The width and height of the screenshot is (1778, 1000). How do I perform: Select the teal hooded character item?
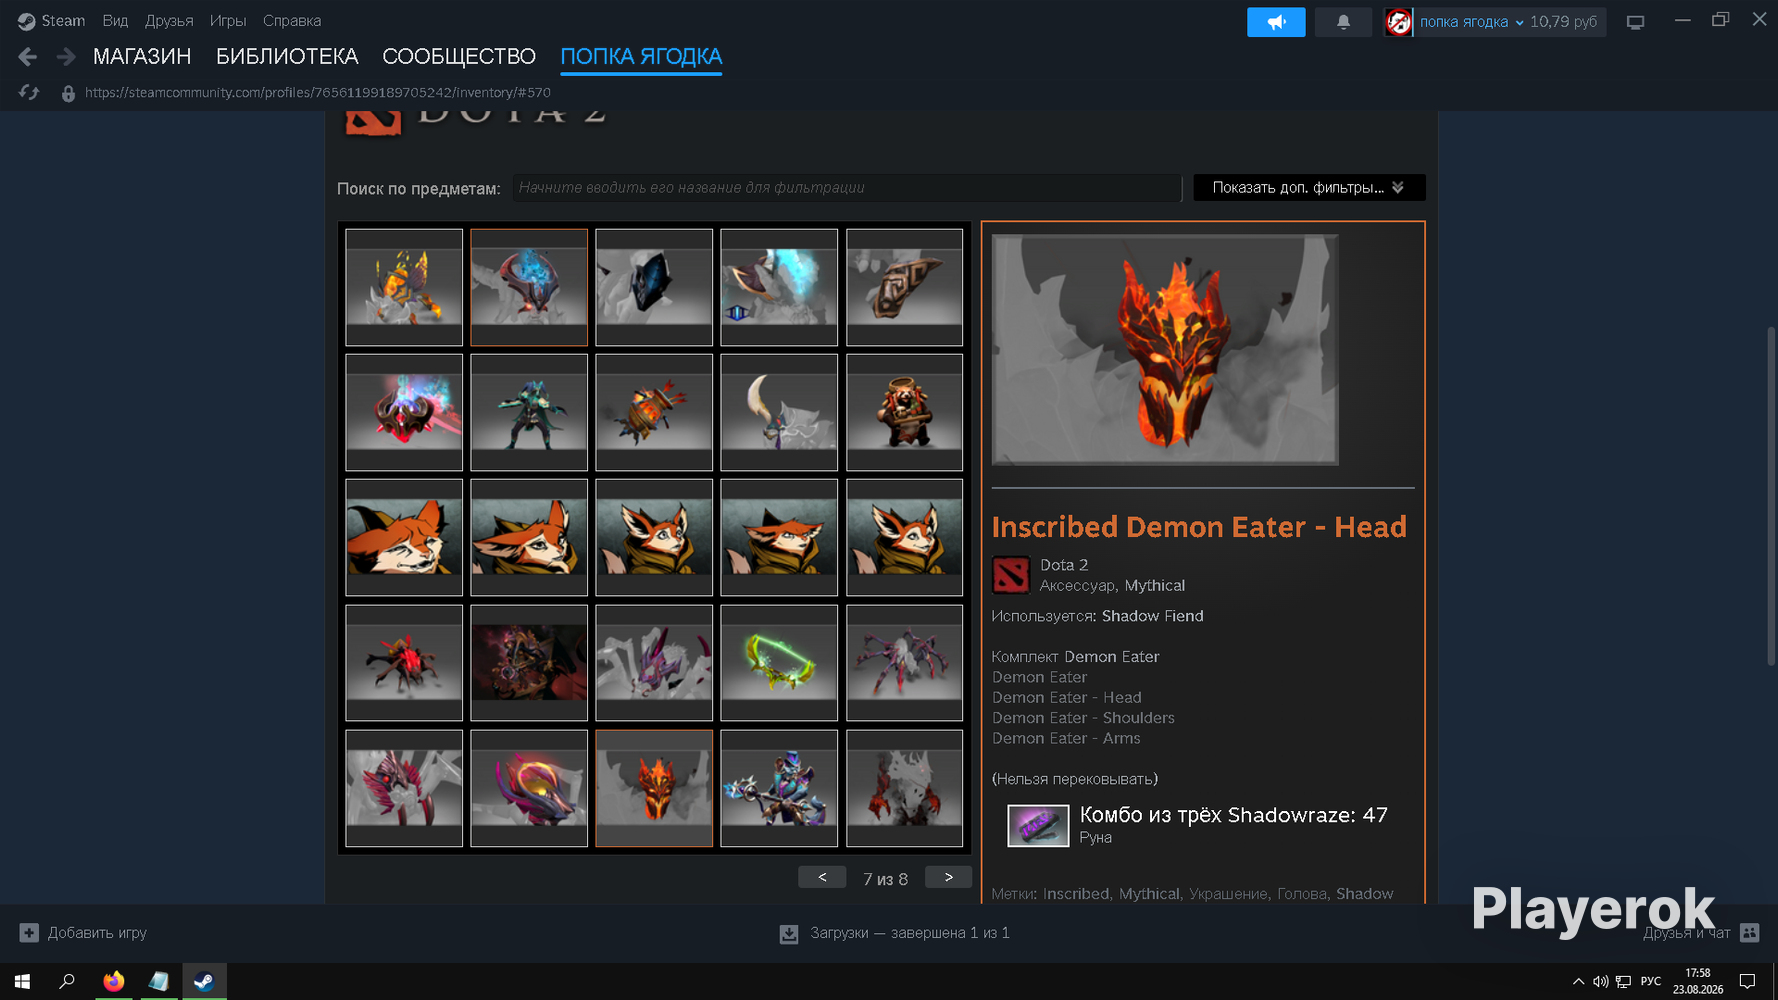(529, 413)
